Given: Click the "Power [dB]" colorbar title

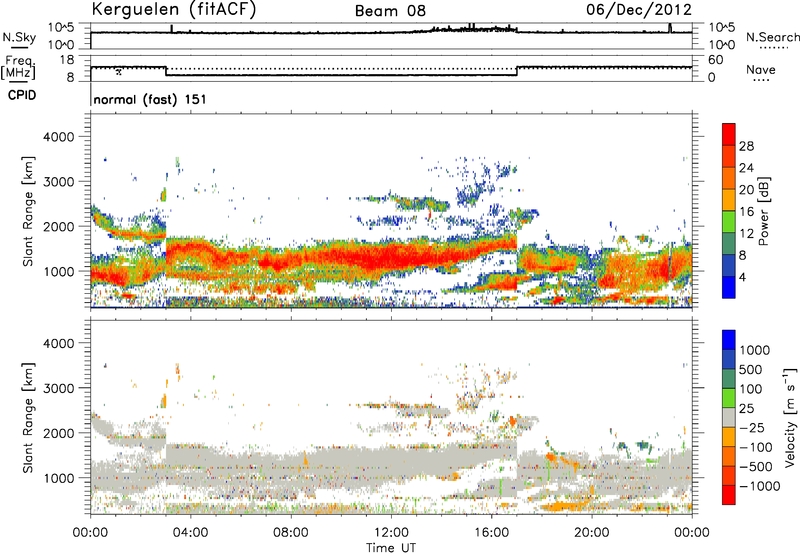Looking at the screenshot, I should pos(763,211).
